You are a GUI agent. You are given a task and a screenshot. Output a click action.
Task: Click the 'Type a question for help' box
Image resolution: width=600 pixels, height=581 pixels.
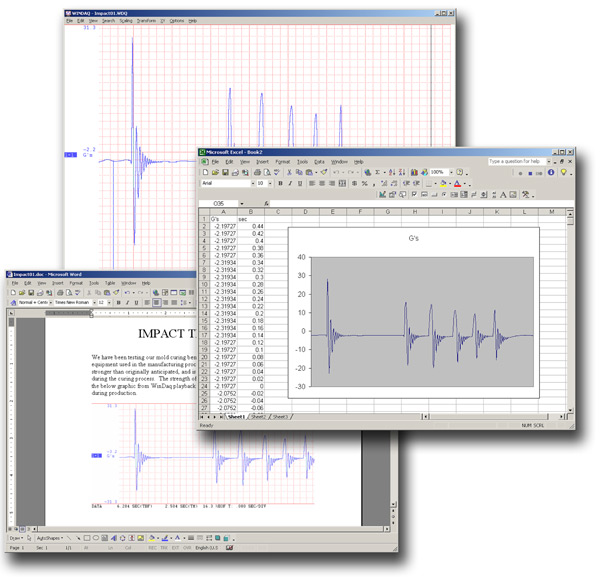point(517,162)
